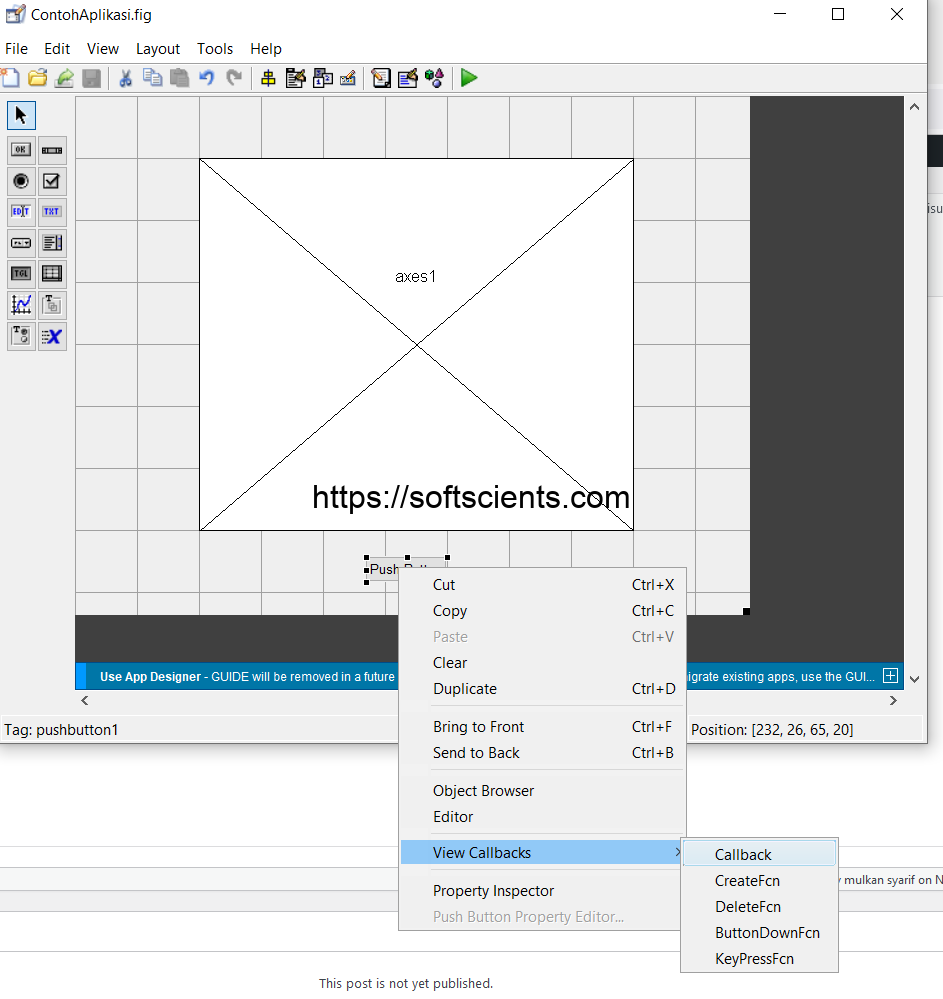Open the Align Objects tool

[268, 77]
